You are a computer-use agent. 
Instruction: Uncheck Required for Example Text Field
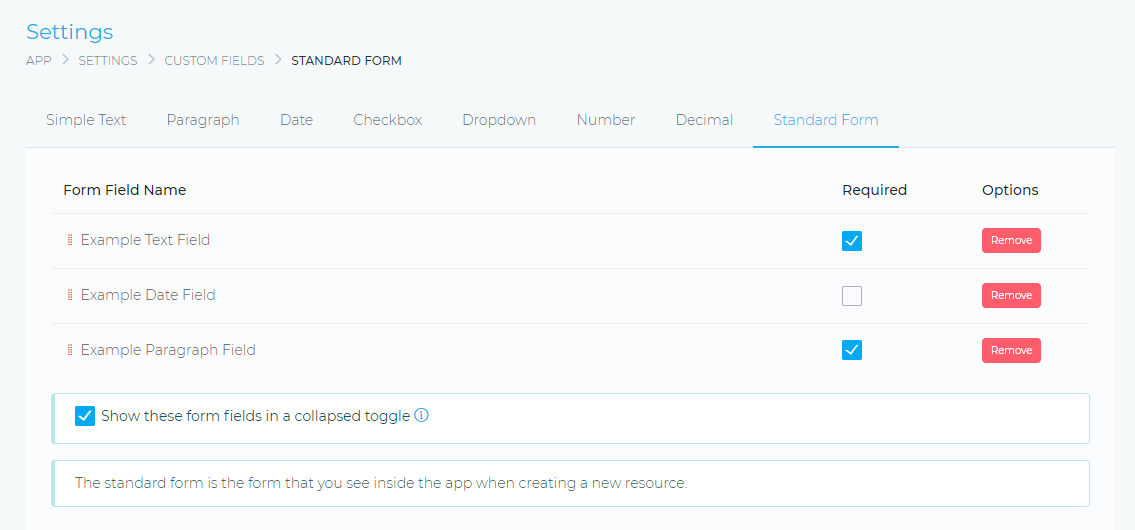click(852, 241)
